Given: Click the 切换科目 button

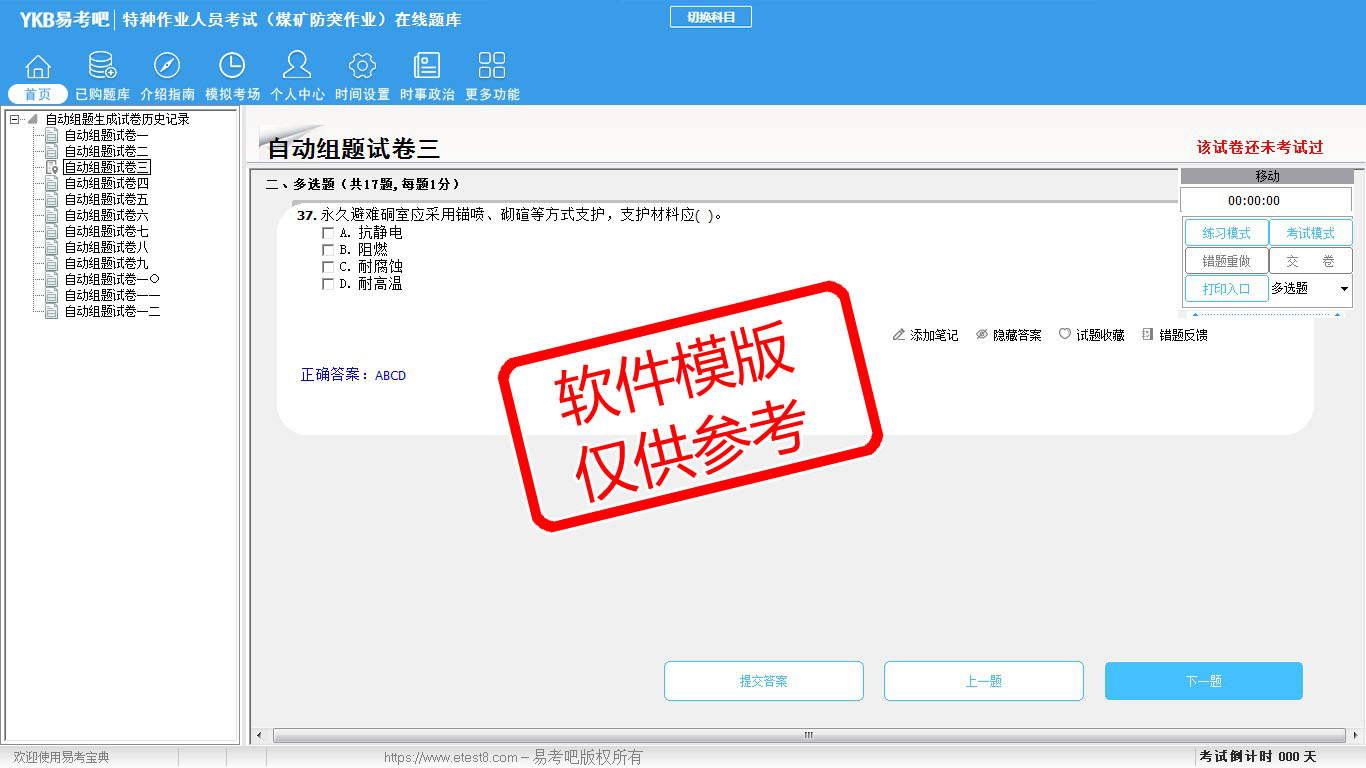Looking at the screenshot, I should click(711, 17).
